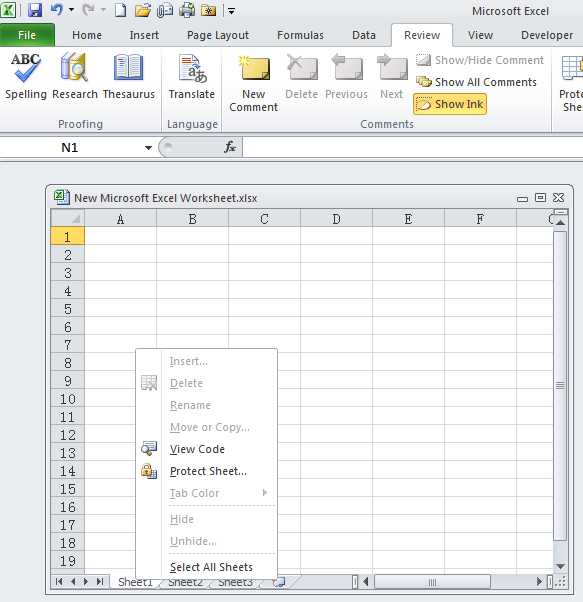Click the Save icon in quick access toolbar
This screenshot has width=583, height=602.
(35, 10)
